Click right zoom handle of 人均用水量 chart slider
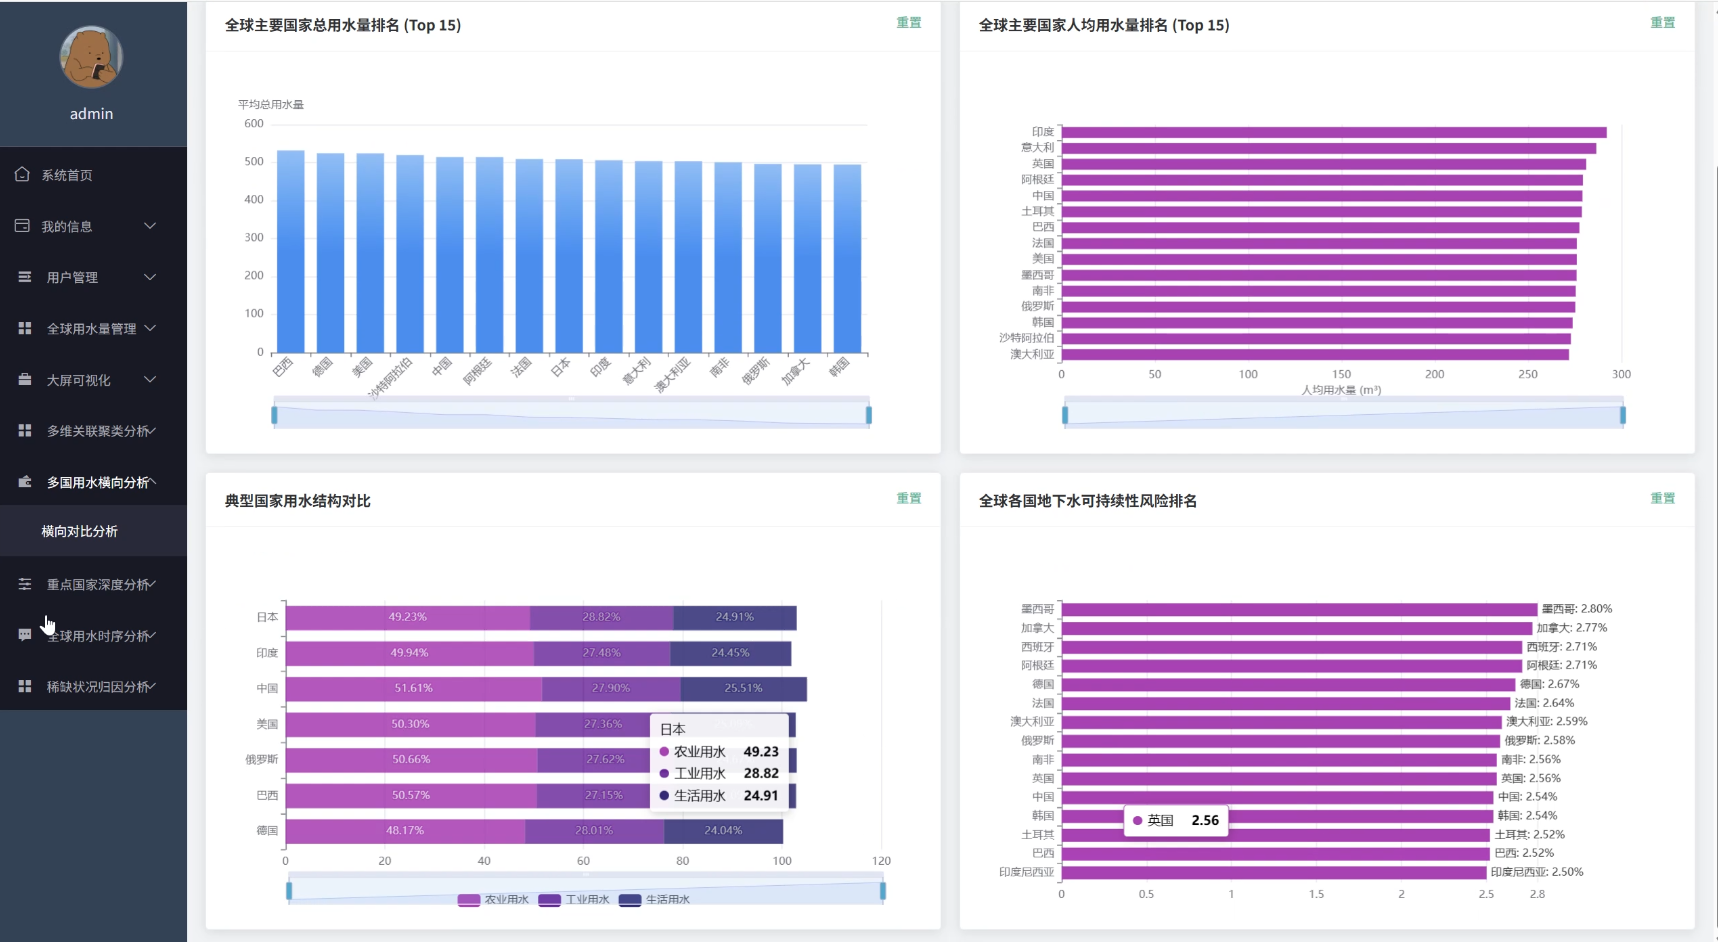 [1623, 414]
